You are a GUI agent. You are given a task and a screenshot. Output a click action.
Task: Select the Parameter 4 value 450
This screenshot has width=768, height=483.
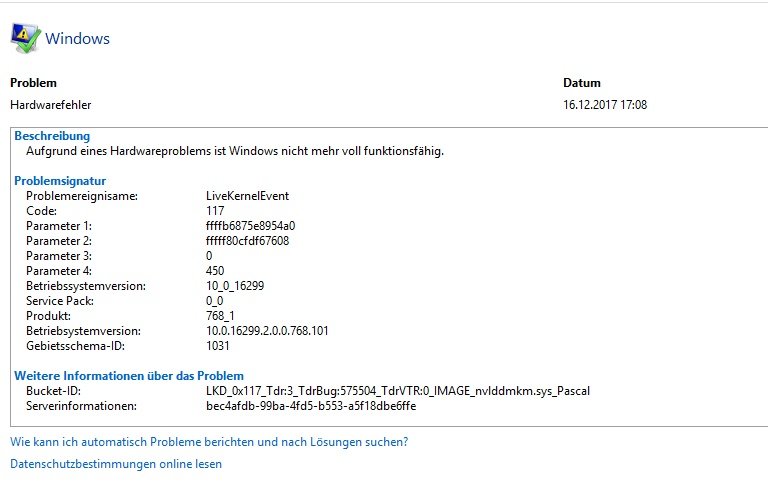215,271
